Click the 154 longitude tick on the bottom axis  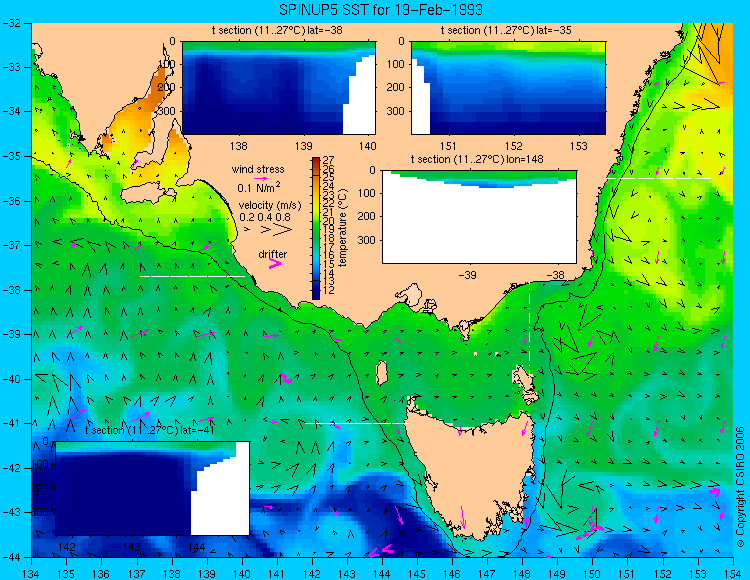[733, 573]
